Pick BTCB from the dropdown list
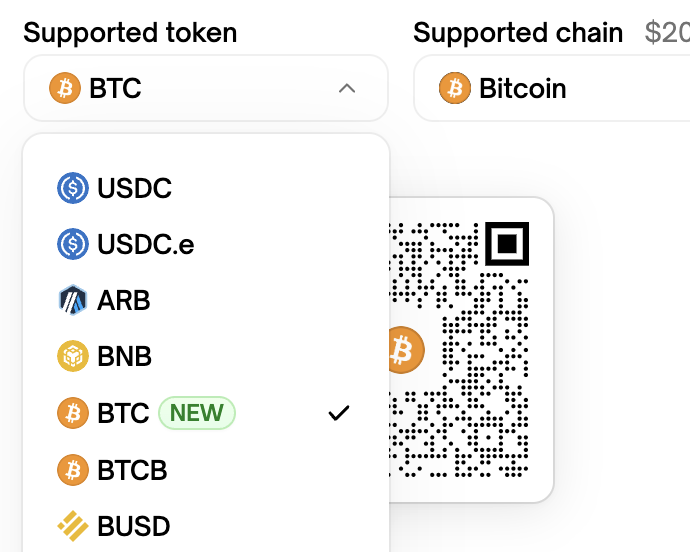Image resolution: width=690 pixels, height=552 pixels. (x=132, y=469)
